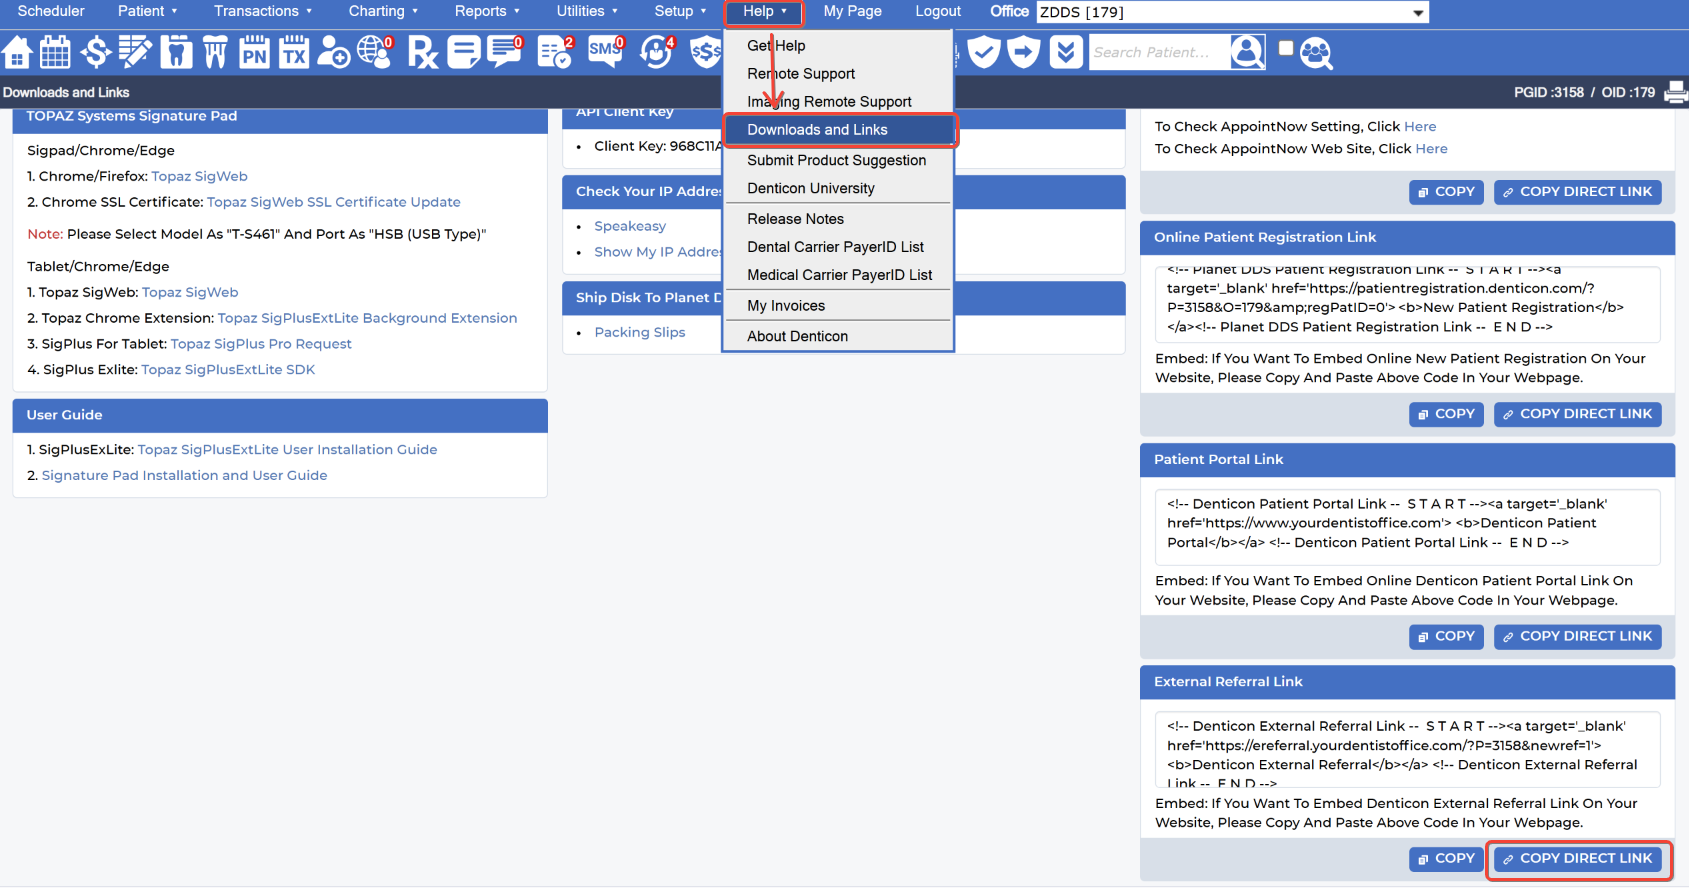The image size is (1689, 893).
Task: Choose Submit Product Suggestion
Action: [837, 160]
